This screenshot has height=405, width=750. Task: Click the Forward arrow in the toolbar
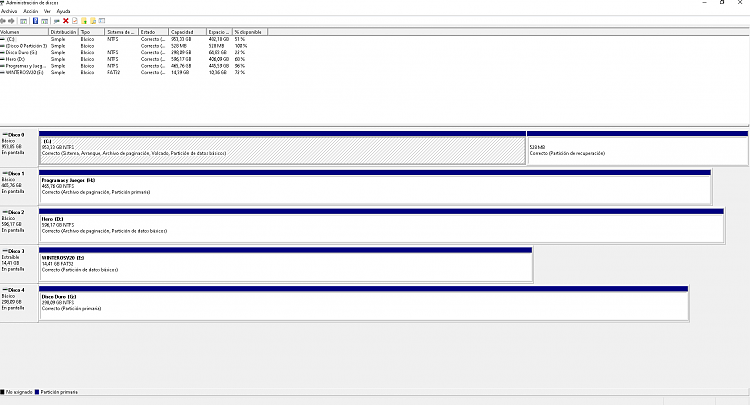pyautogui.click(x=11, y=21)
